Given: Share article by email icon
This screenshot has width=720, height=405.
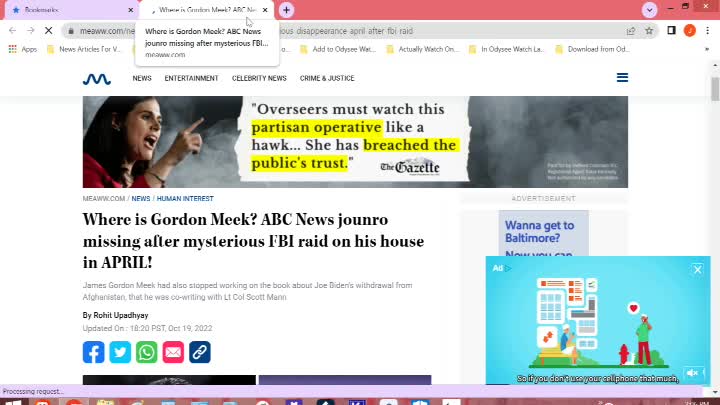Looking at the screenshot, I should tap(173, 352).
